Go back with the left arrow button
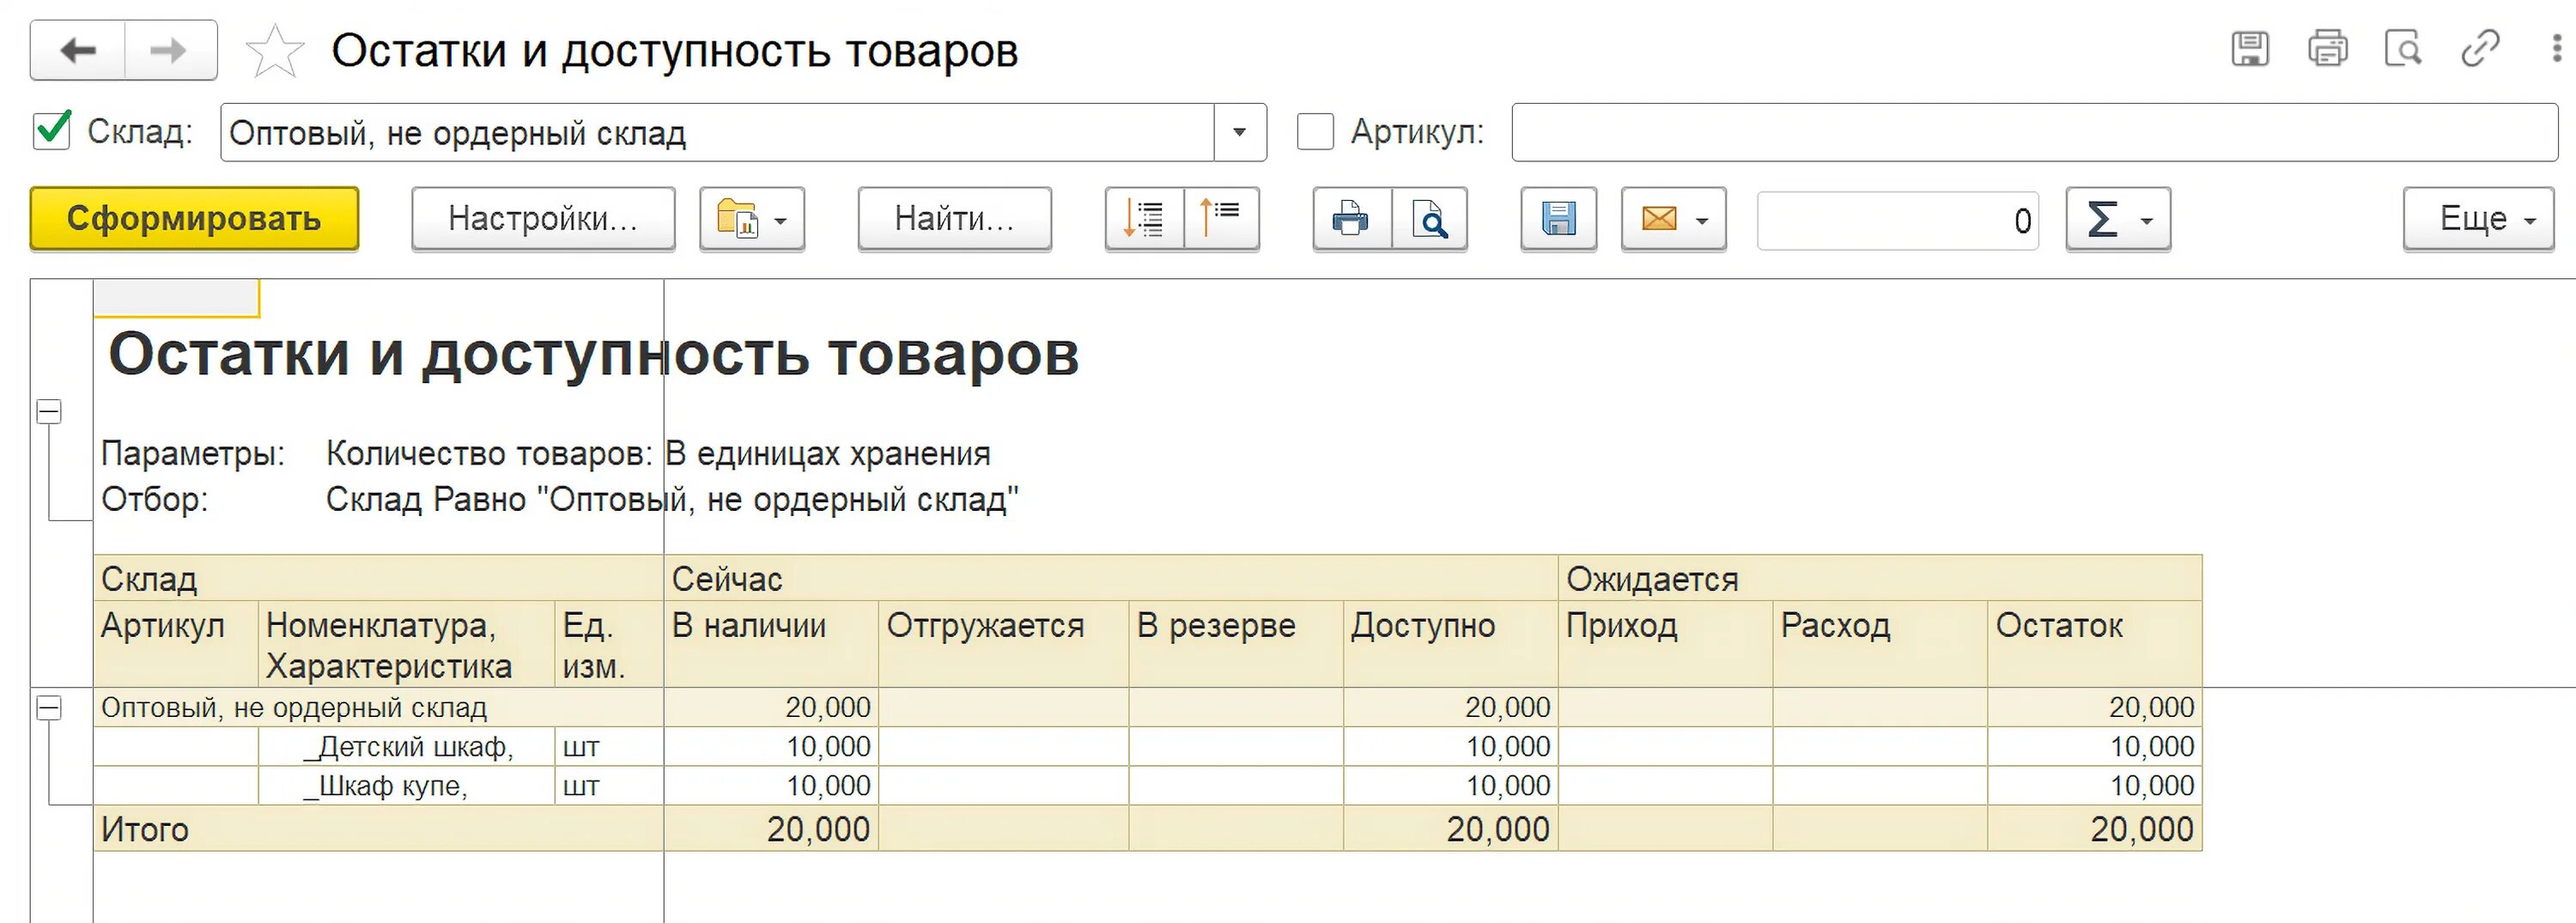Image resolution: width=2576 pixels, height=923 pixels. tap(78, 50)
